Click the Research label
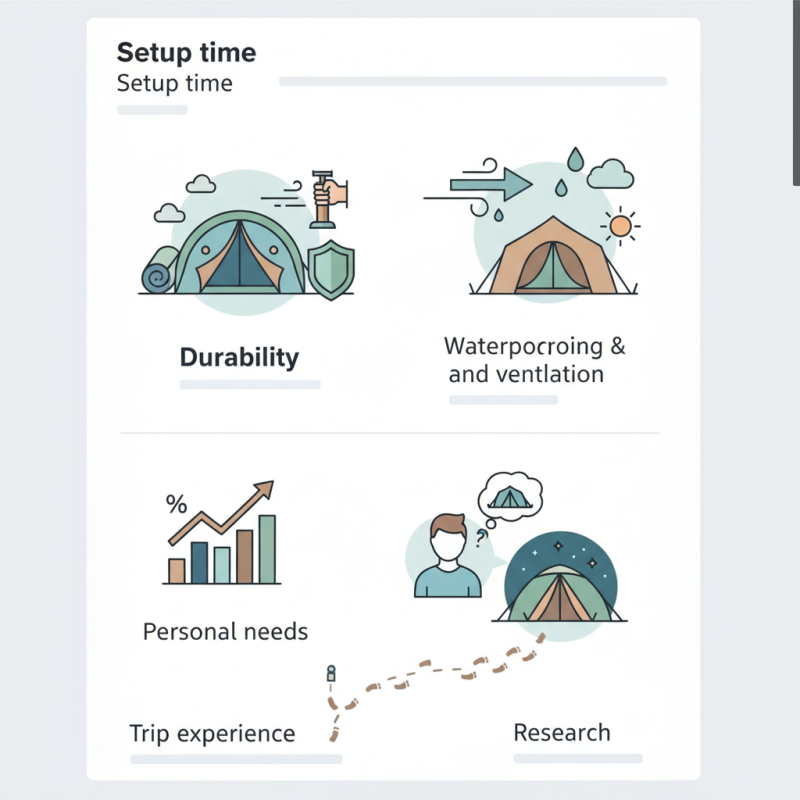Screen dimensions: 800x800 pyautogui.click(x=562, y=733)
